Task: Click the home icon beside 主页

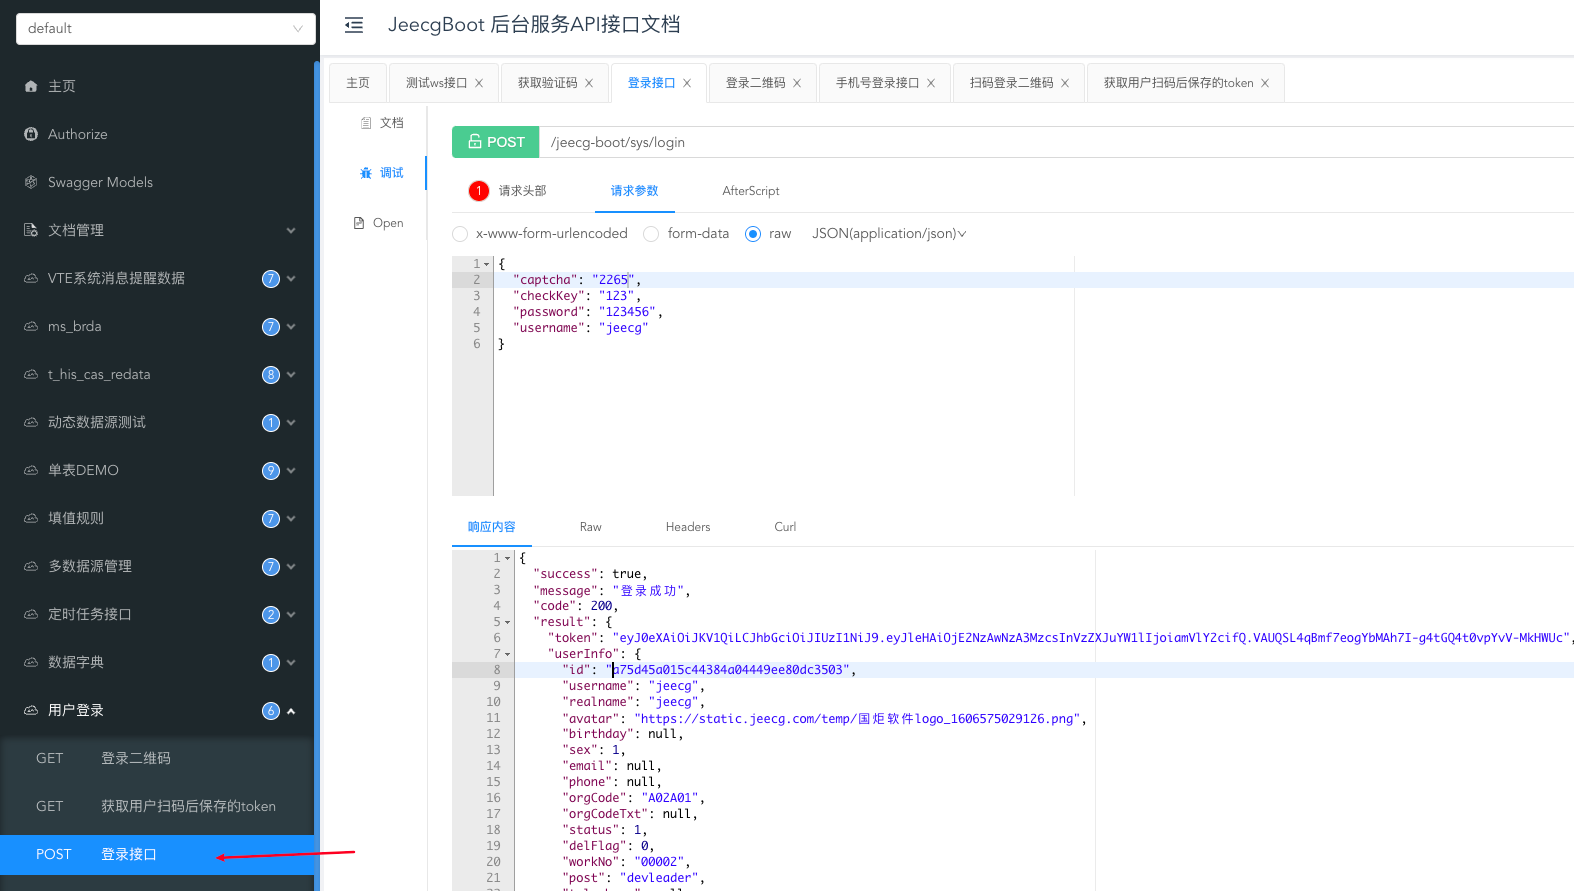Action: coord(31,87)
